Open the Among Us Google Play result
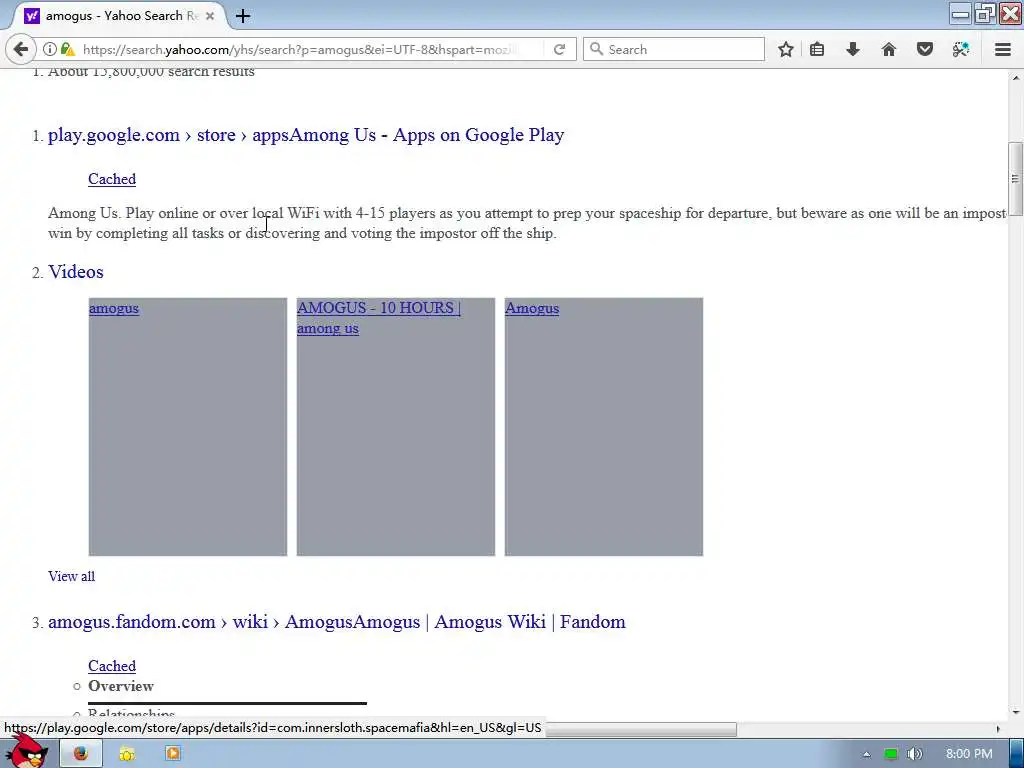This screenshot has width=1024, height=768. (x=306, y=135)
